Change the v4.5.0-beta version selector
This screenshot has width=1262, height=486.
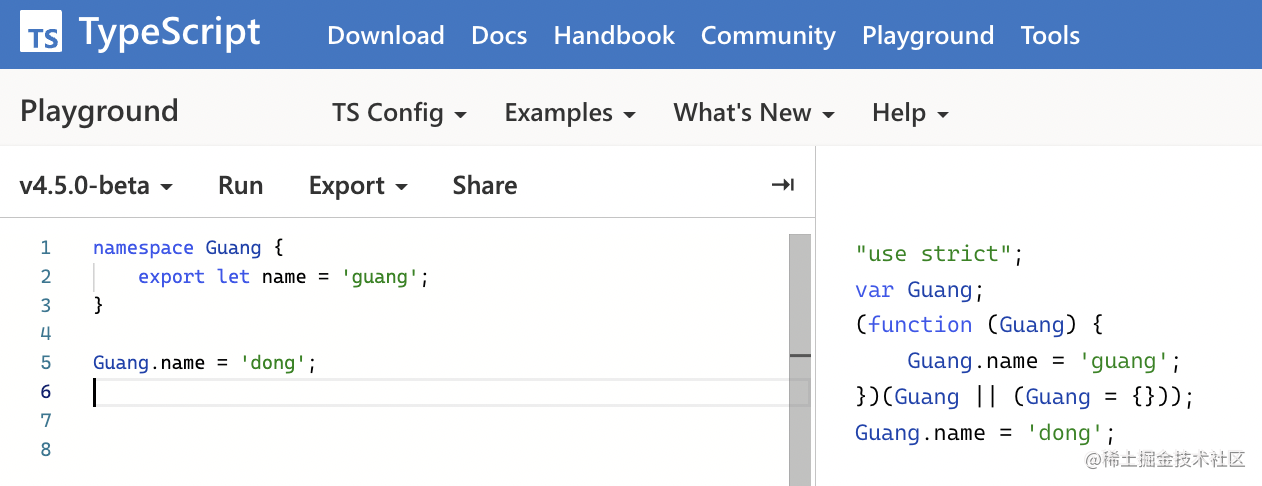(x=96, y=186)
